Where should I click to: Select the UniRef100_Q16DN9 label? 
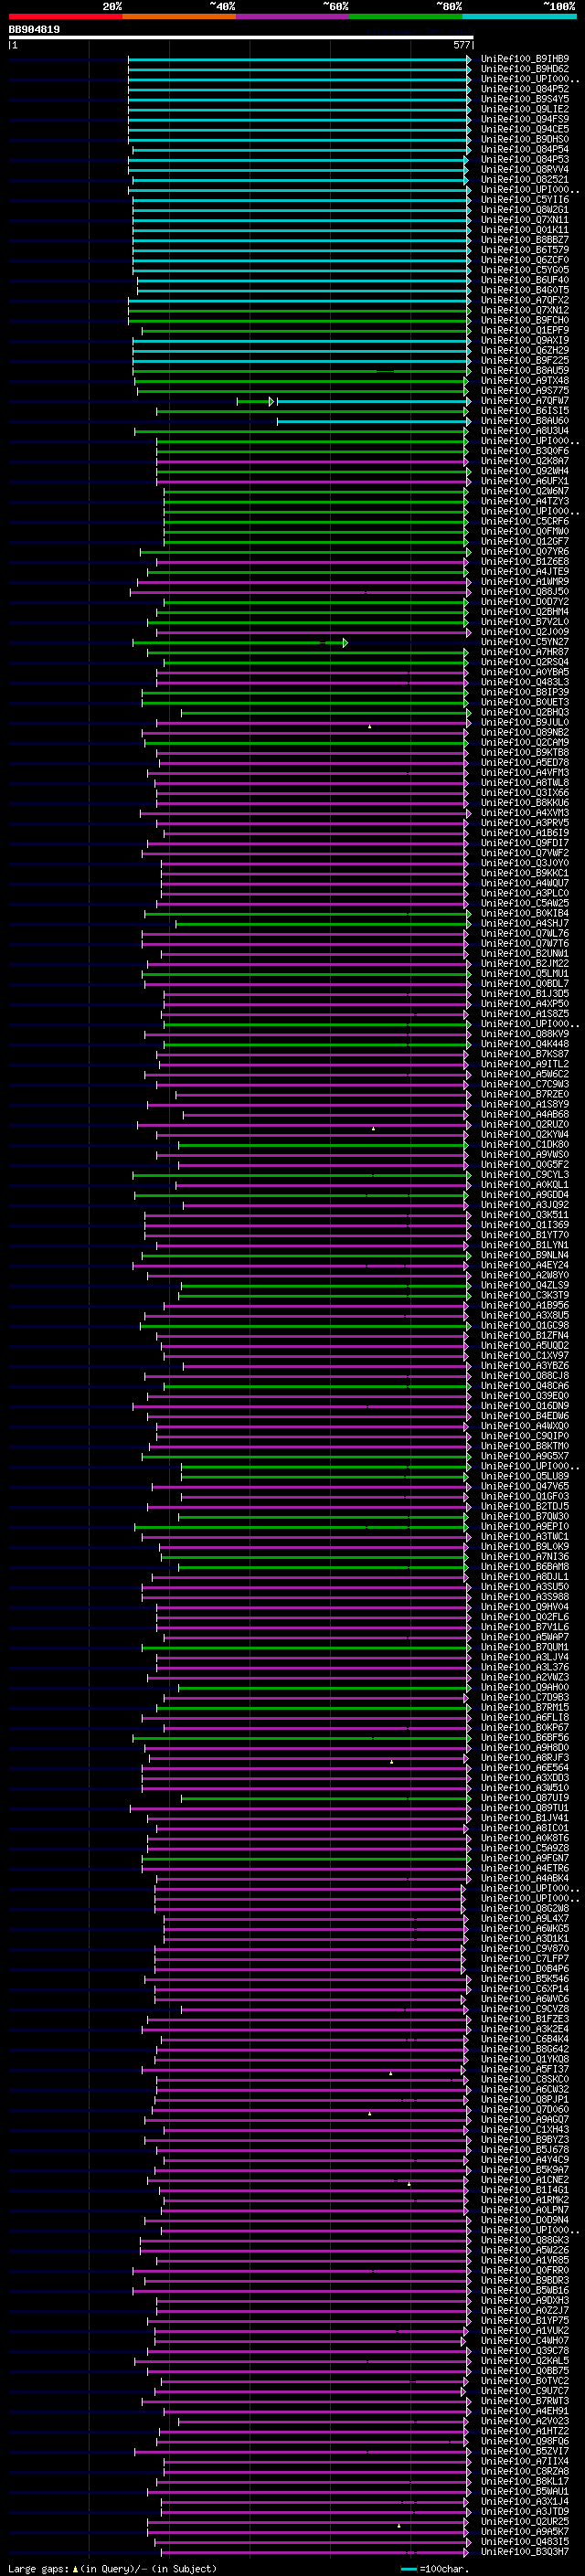pyautogui.click(x=525, y=1406)
